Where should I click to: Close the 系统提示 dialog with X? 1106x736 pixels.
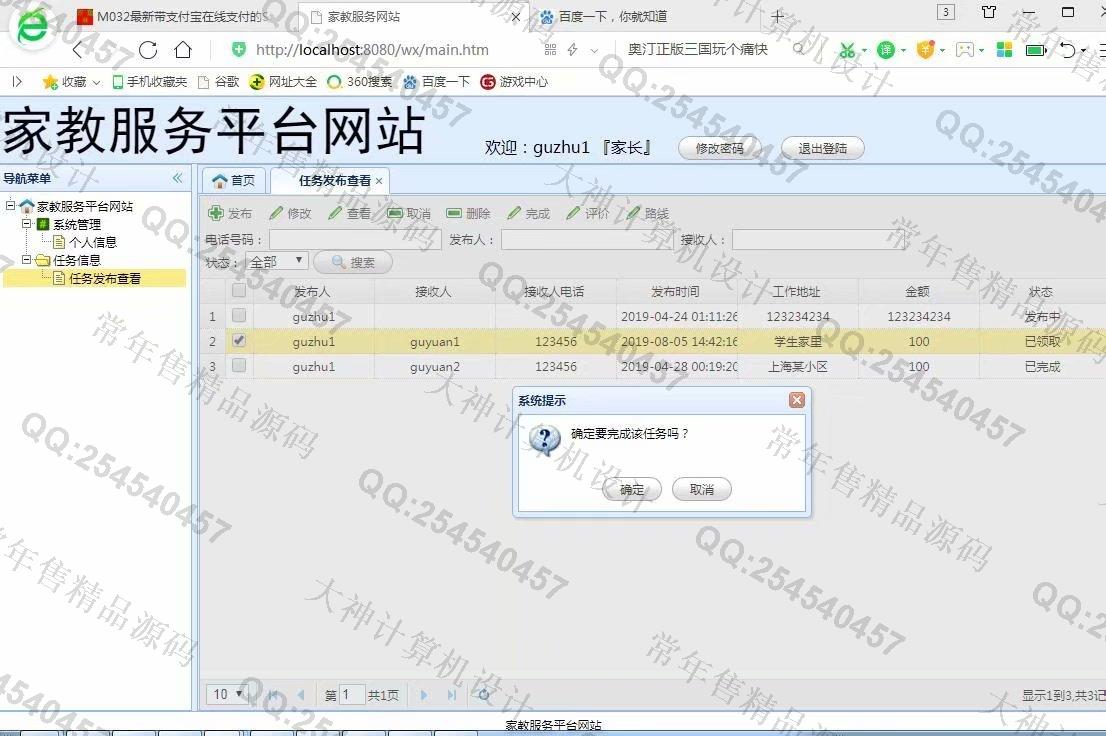(796, 400)
